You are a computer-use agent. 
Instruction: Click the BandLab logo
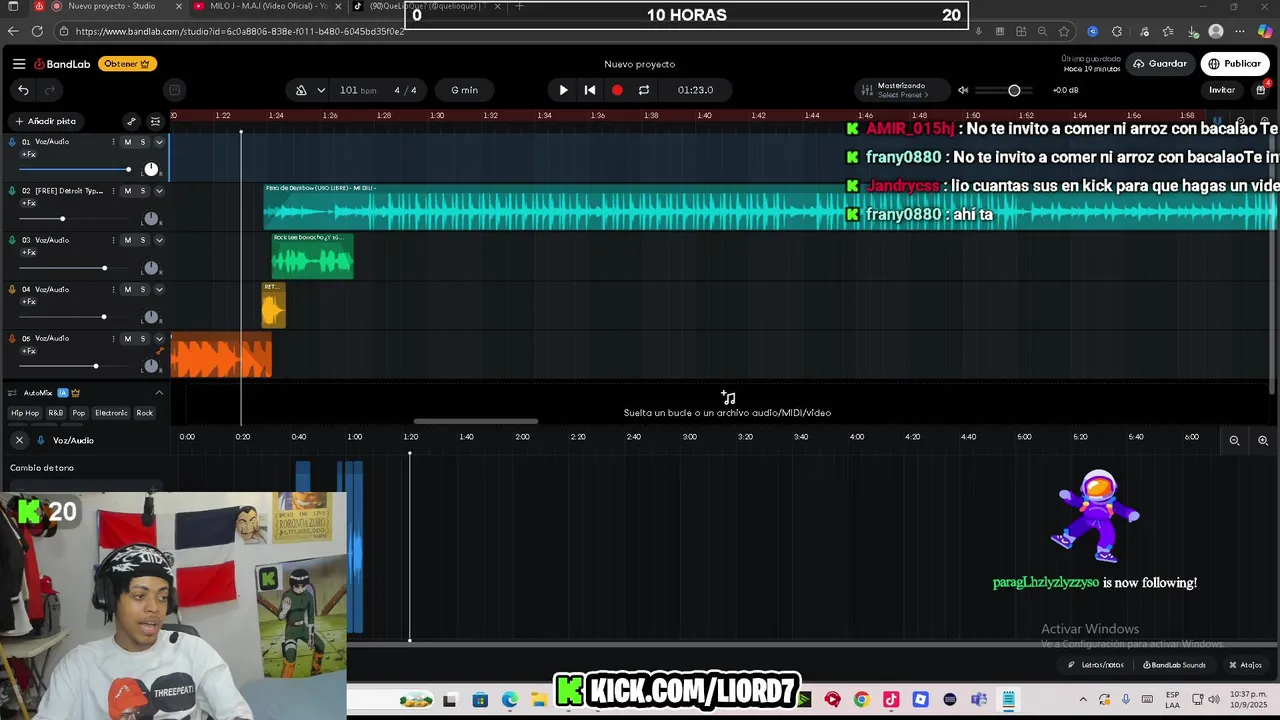(62, 64)
